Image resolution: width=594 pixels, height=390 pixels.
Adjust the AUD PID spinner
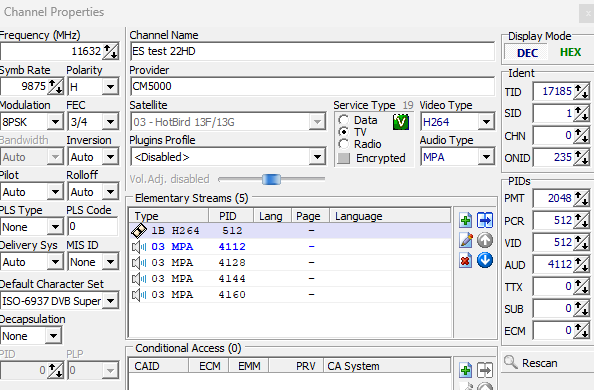click(581, 265)
